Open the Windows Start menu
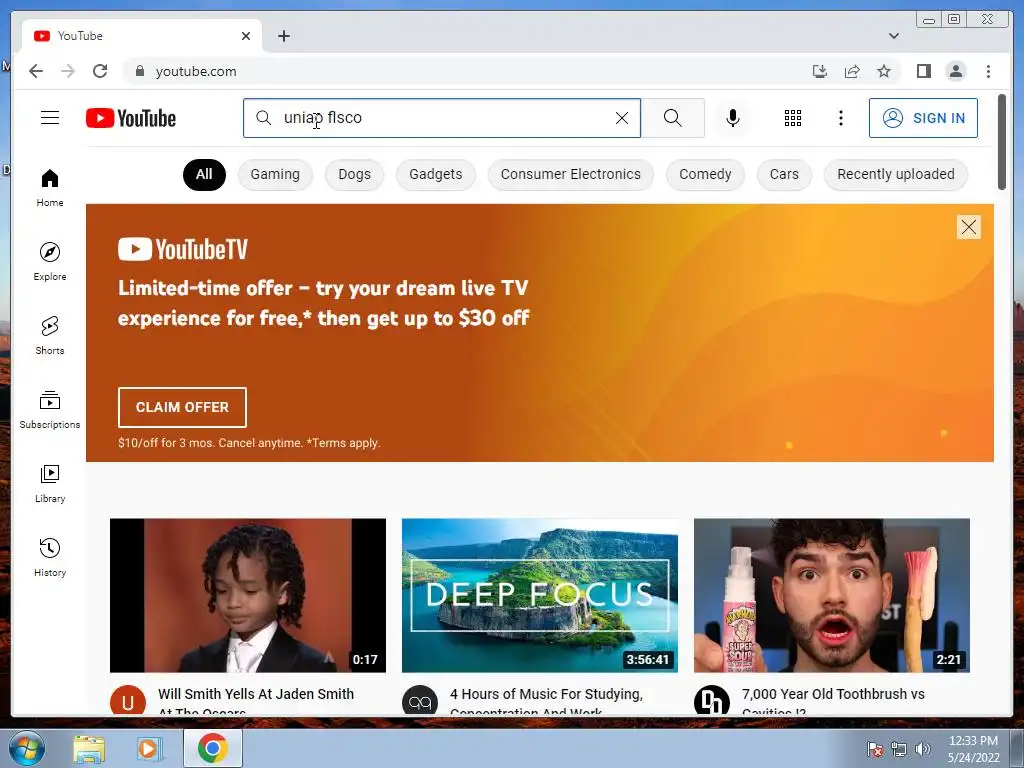 [26, 748]
